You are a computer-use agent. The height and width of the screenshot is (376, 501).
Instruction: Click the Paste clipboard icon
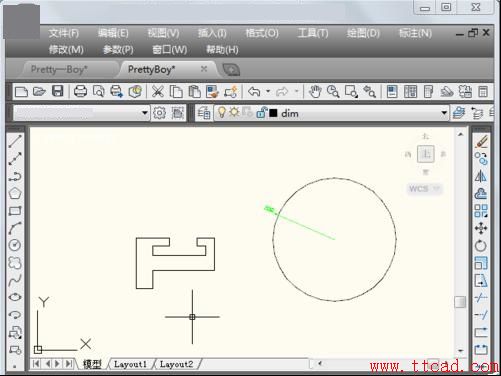pyautogui.click(x=195, y=91)
